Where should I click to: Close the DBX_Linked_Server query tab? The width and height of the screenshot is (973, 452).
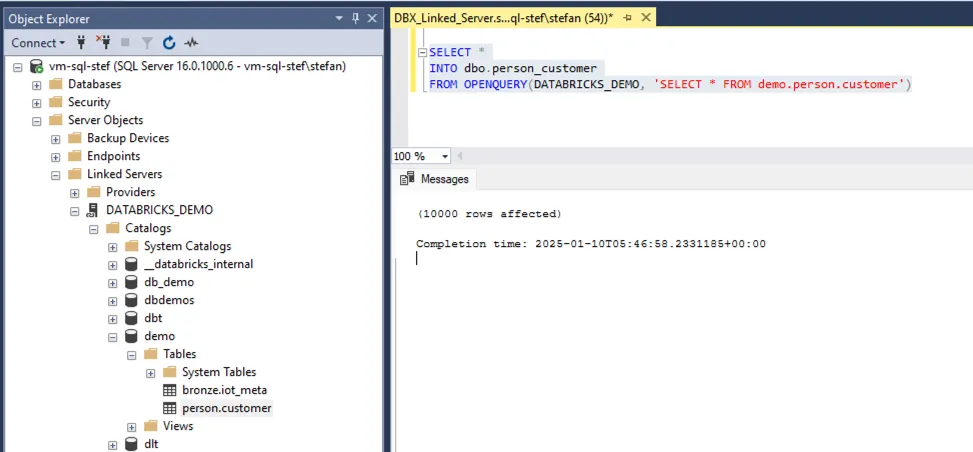[645, 17]
